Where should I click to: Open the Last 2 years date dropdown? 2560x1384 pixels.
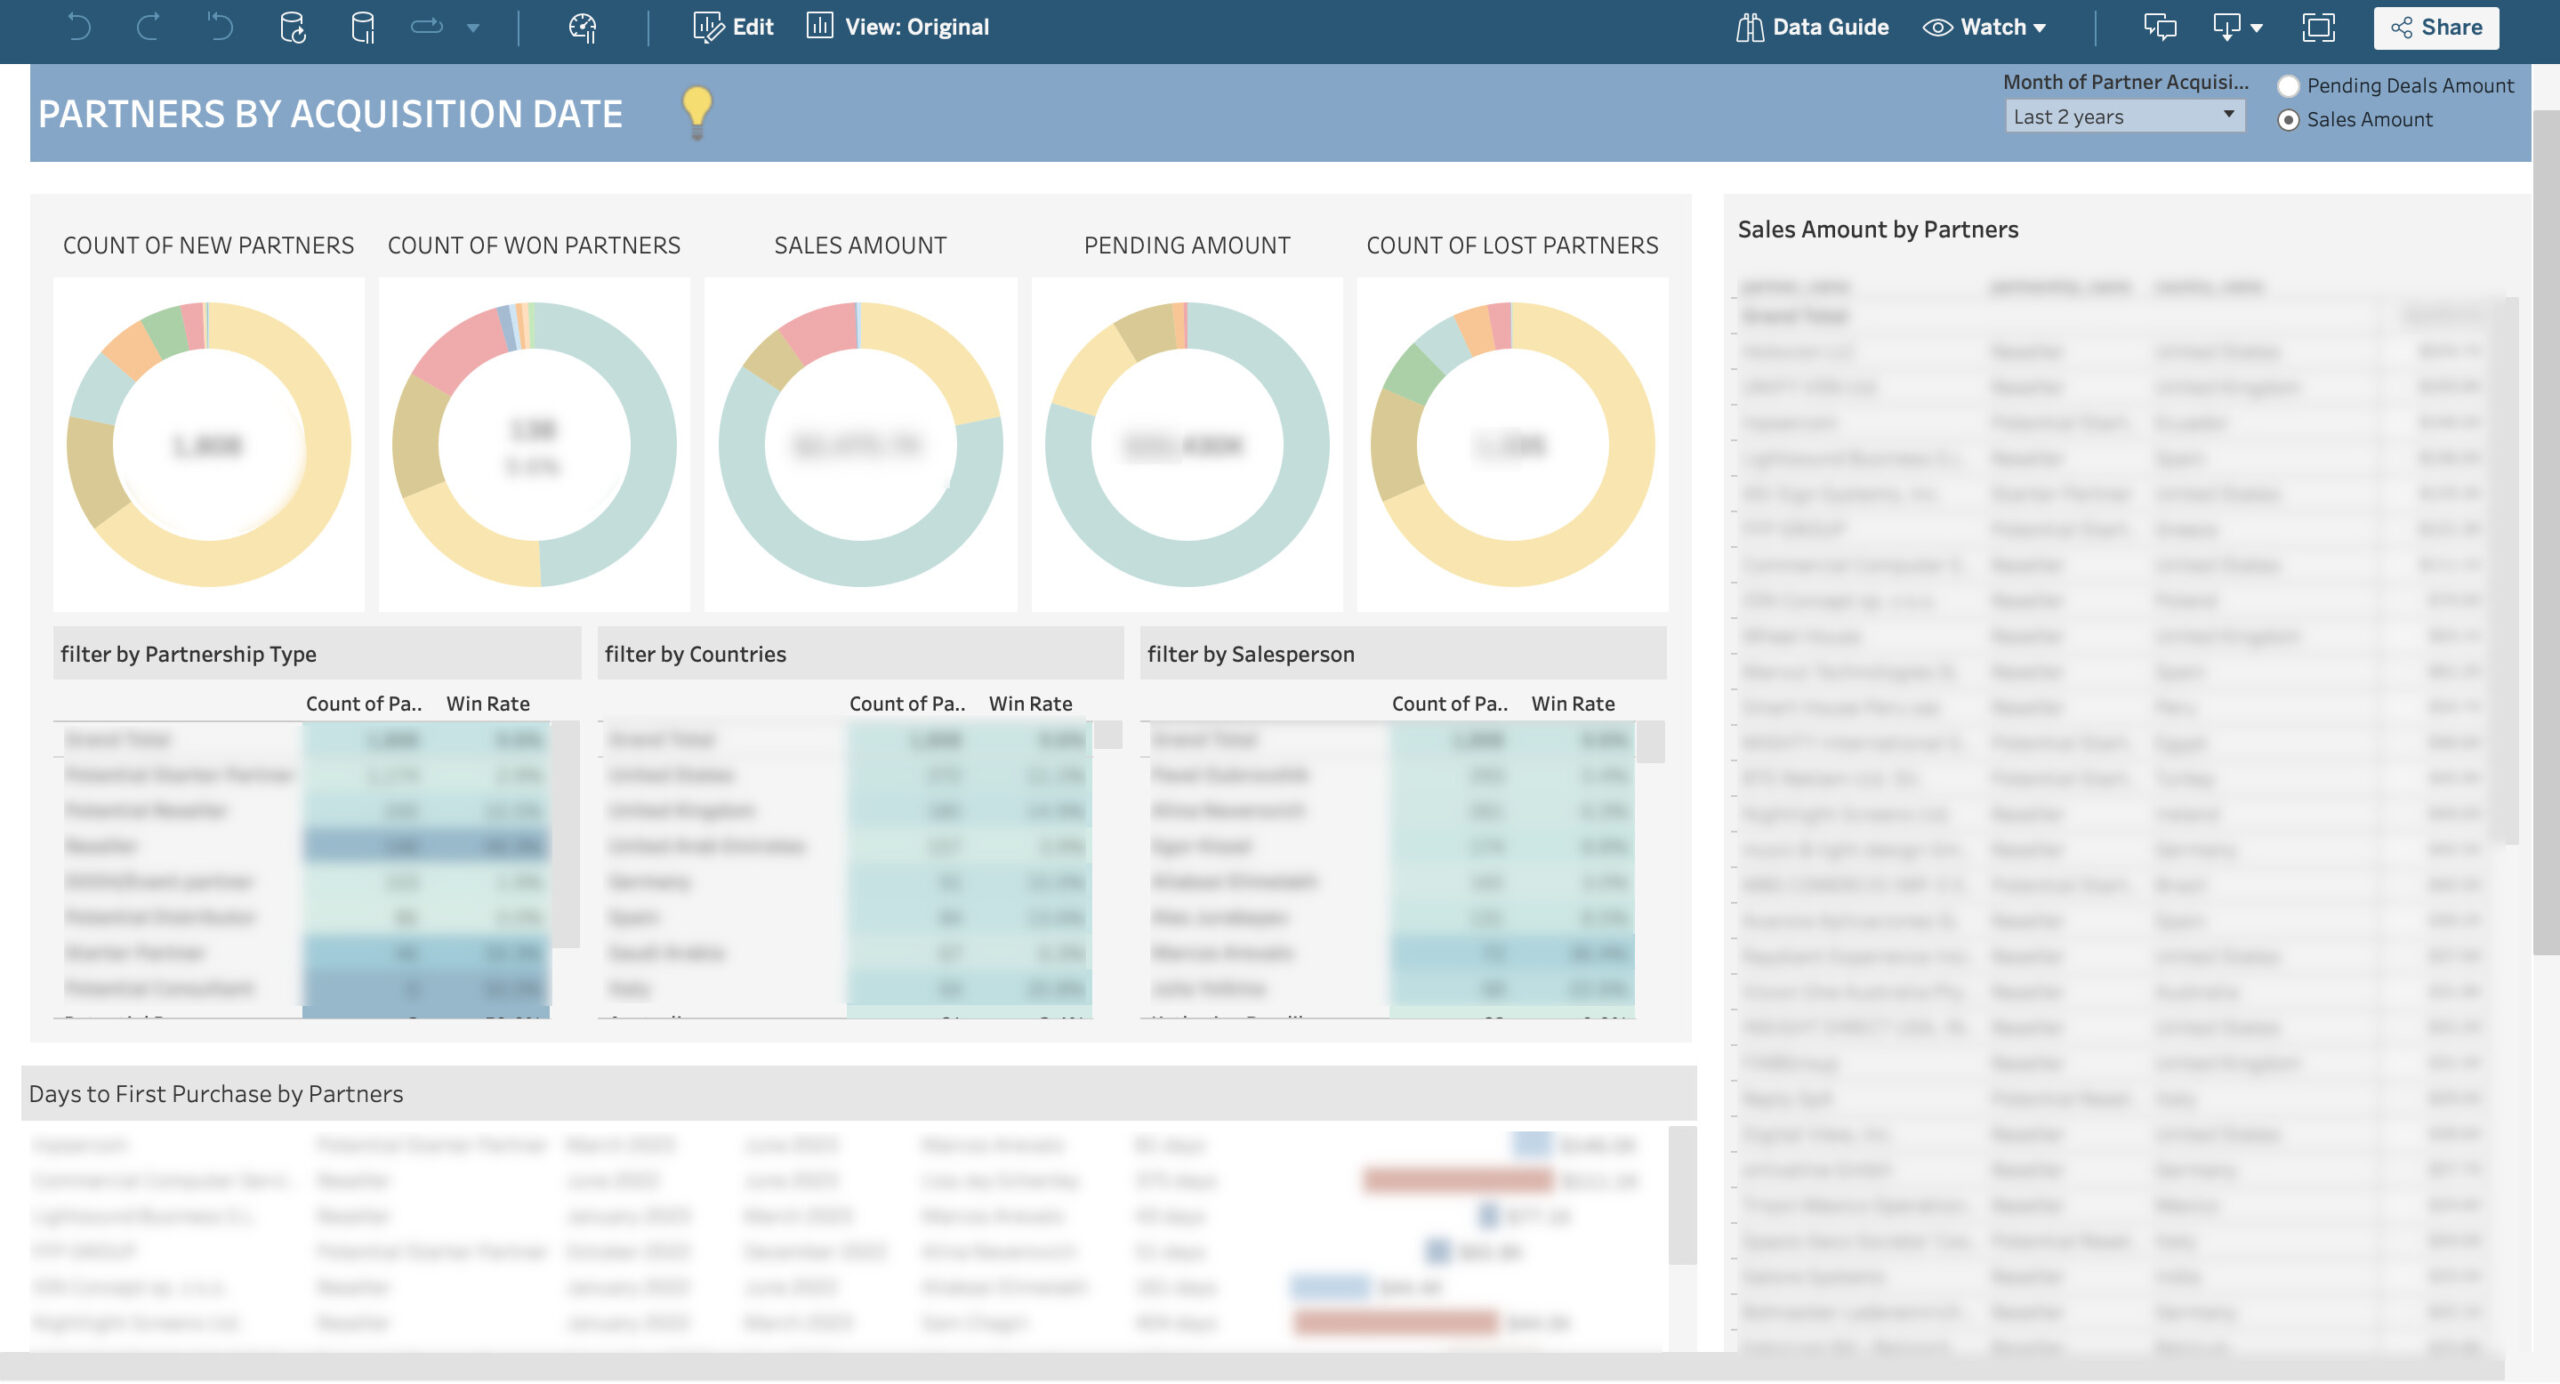tap(2124, 116)
